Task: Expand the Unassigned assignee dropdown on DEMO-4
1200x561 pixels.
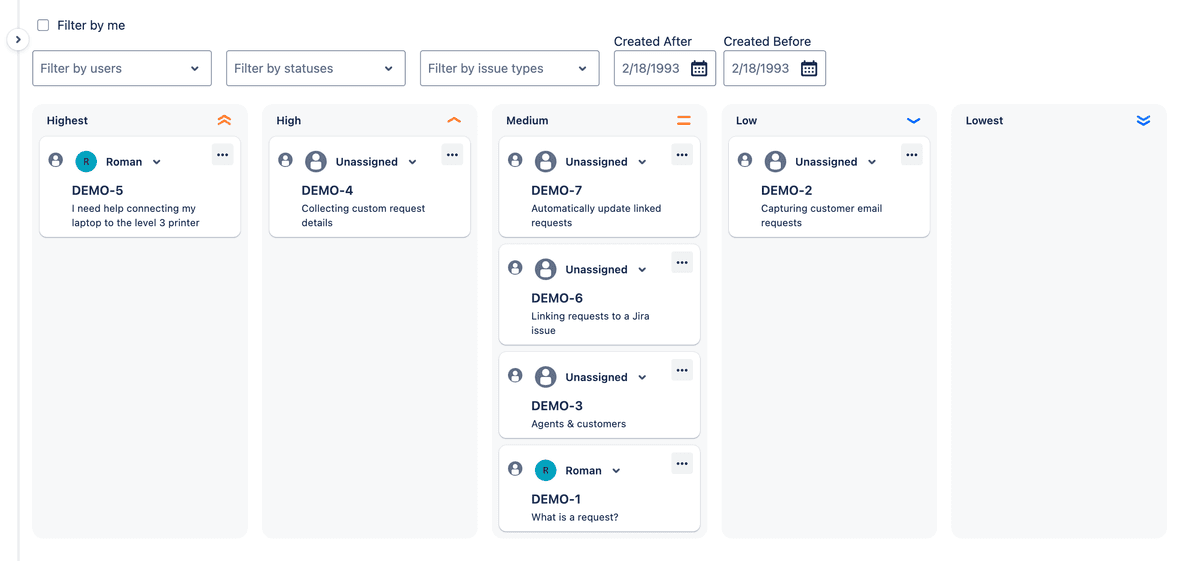Action: tap(412, 162)
